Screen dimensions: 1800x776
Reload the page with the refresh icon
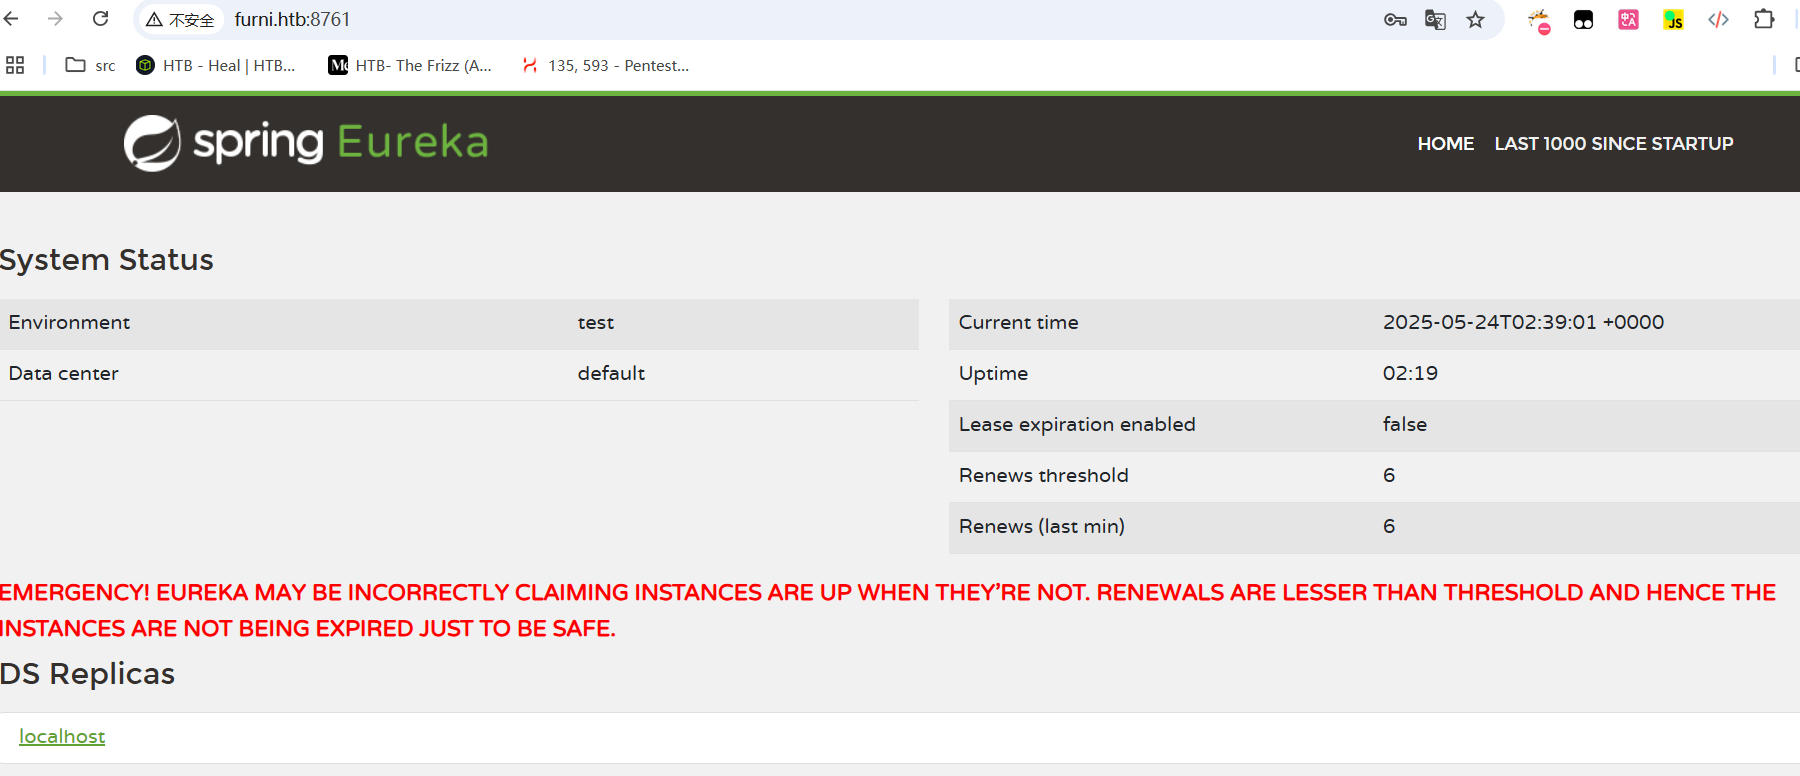pos(100,19)
